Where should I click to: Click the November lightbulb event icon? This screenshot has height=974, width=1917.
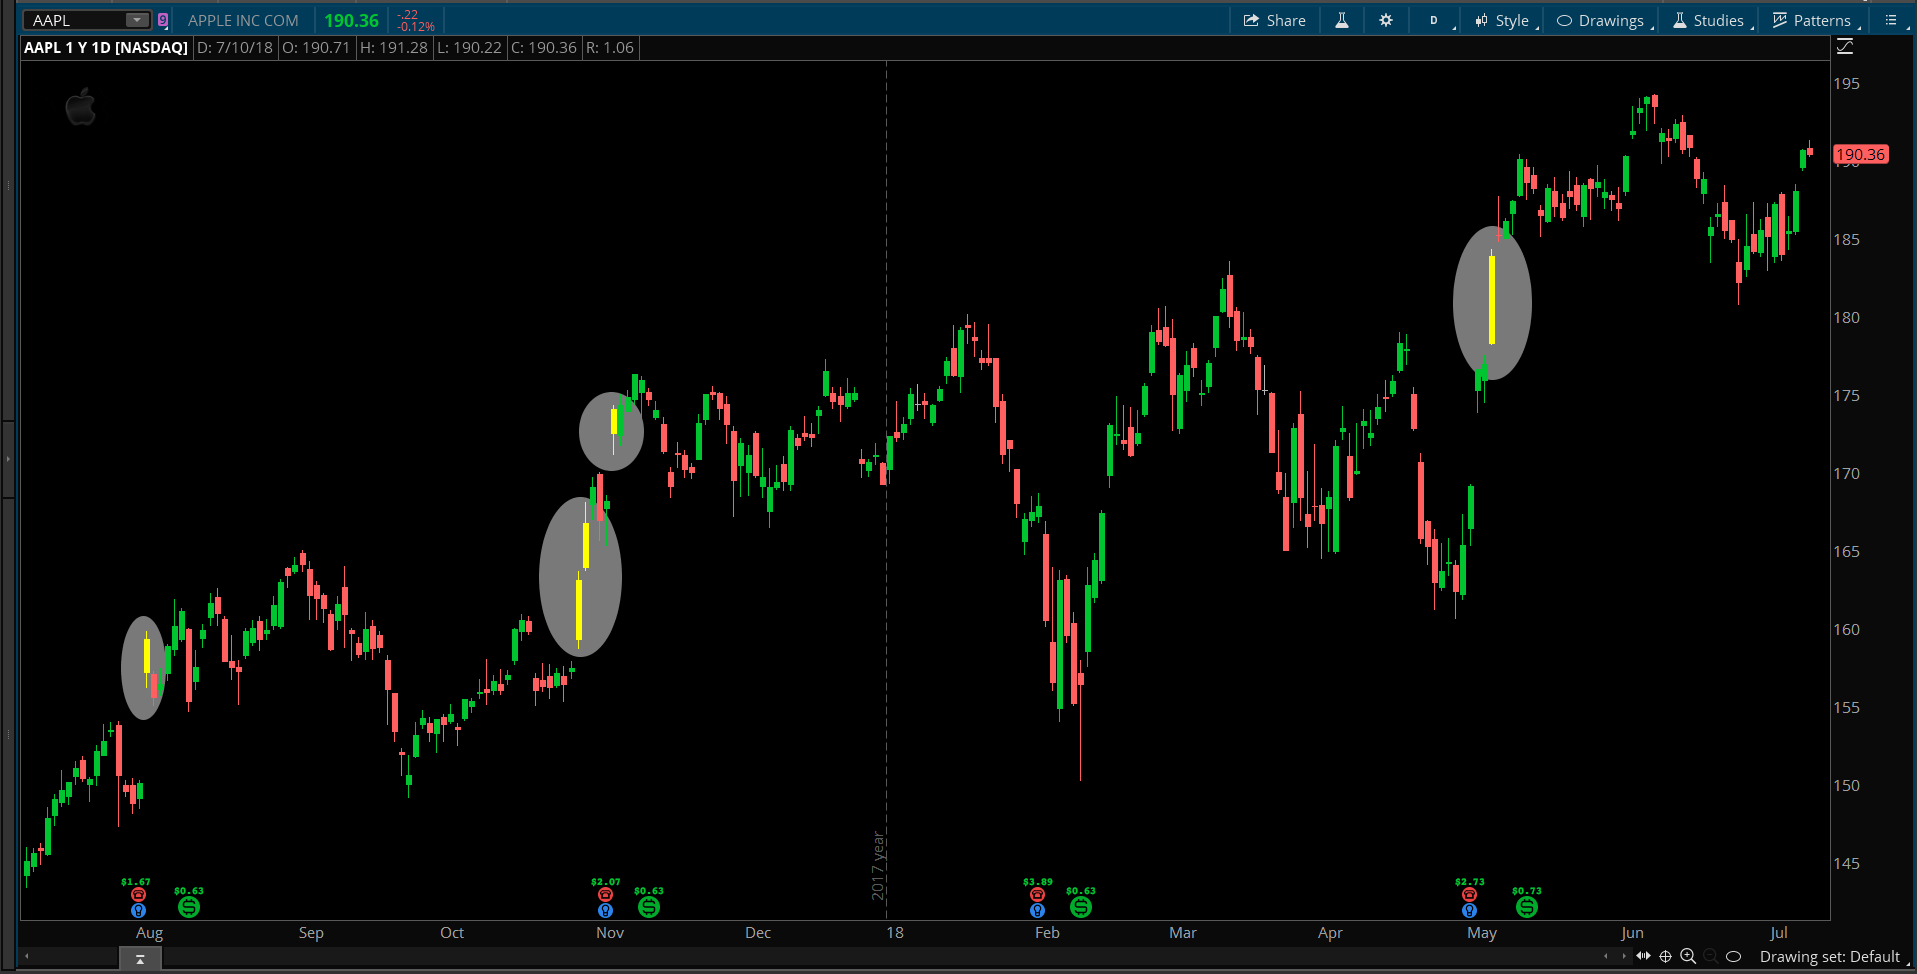[x=605, y=910]
